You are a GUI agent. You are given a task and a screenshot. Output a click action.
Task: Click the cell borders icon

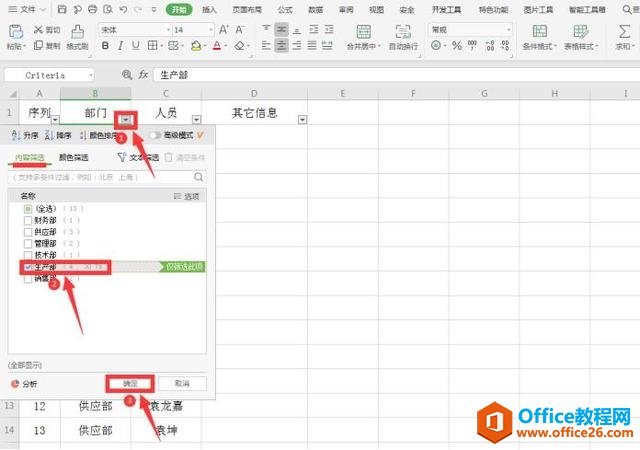coord(152,46)
